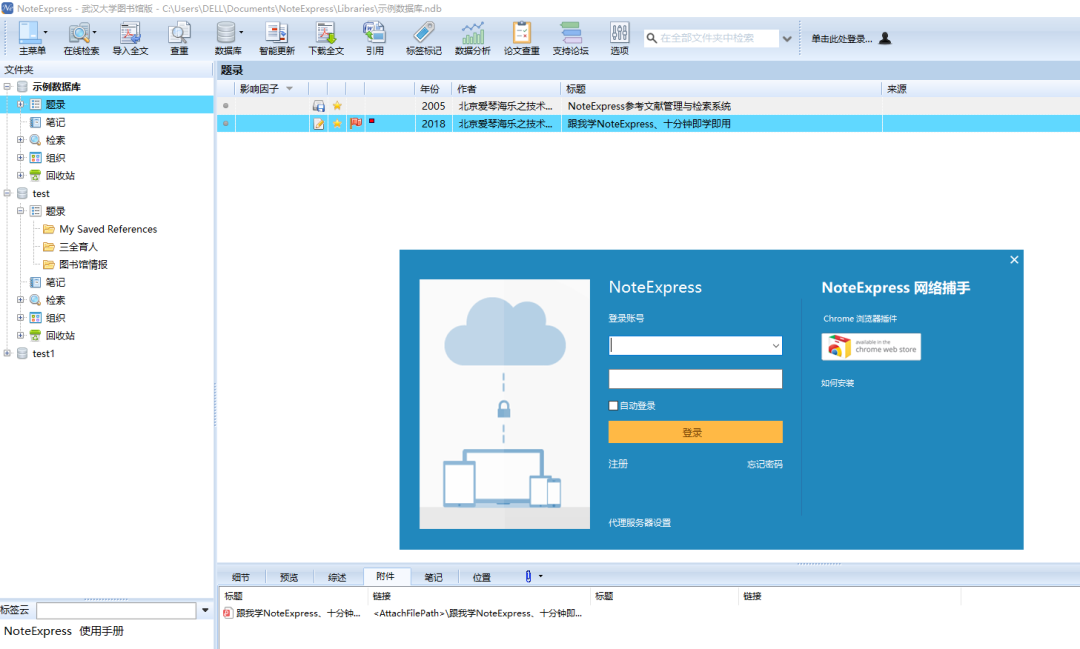Open the 在线检索 online search tool
This screenshot has width=1080, height=649.
click(x=81, y=38)
